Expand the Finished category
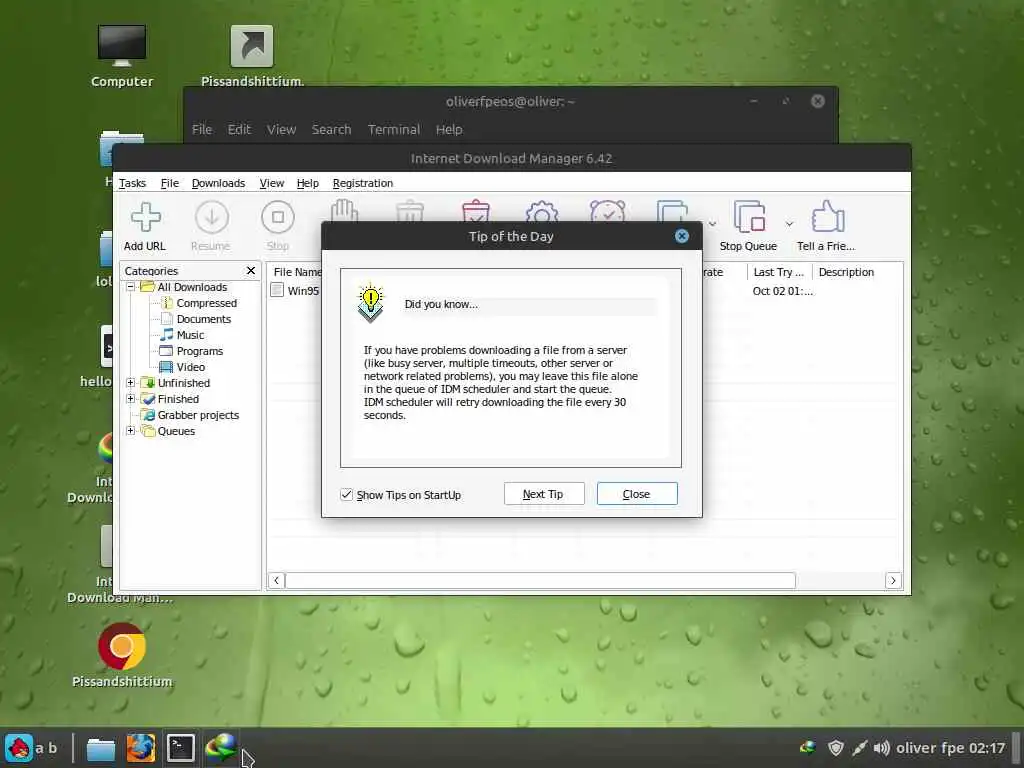 click(131, 398)
